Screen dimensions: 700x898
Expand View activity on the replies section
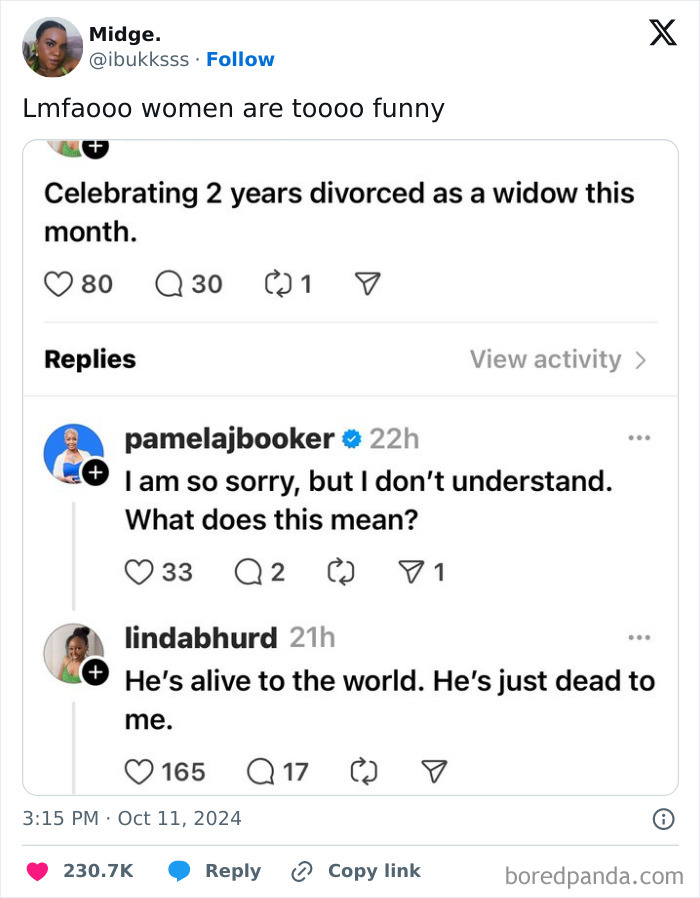[548, 359]
